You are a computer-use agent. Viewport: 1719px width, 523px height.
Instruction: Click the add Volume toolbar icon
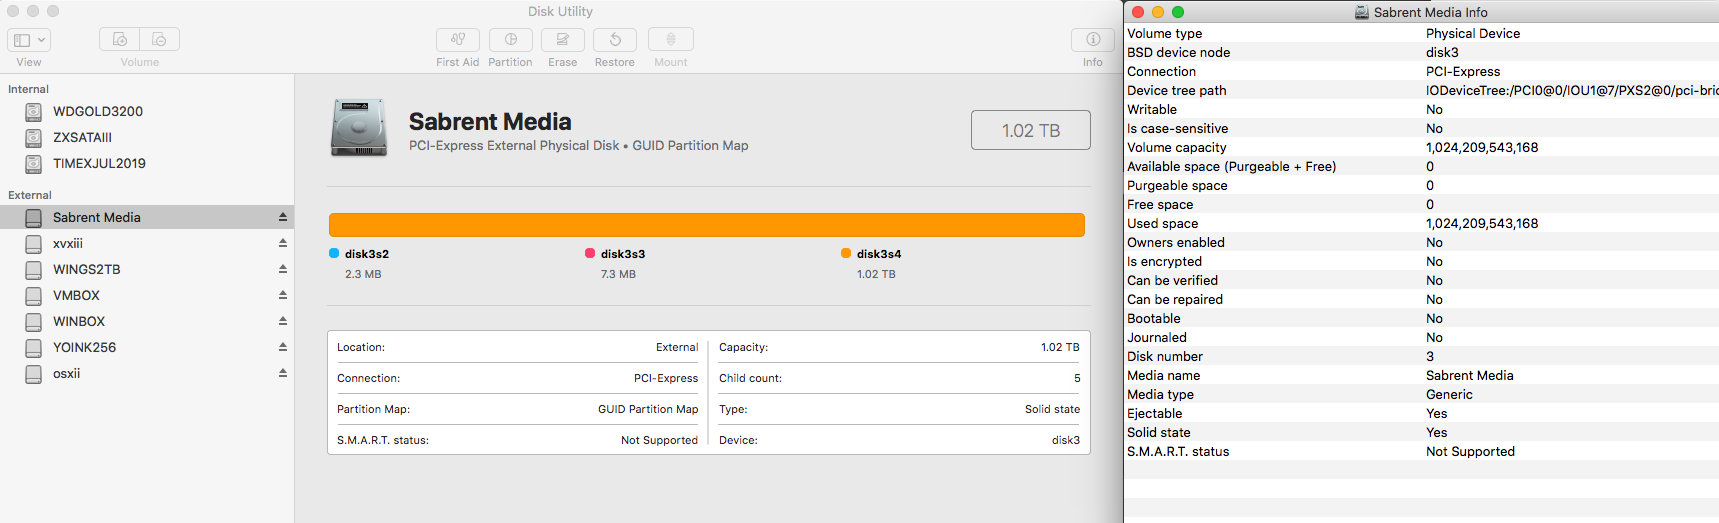pyautogui.click(x=120, y=40)
